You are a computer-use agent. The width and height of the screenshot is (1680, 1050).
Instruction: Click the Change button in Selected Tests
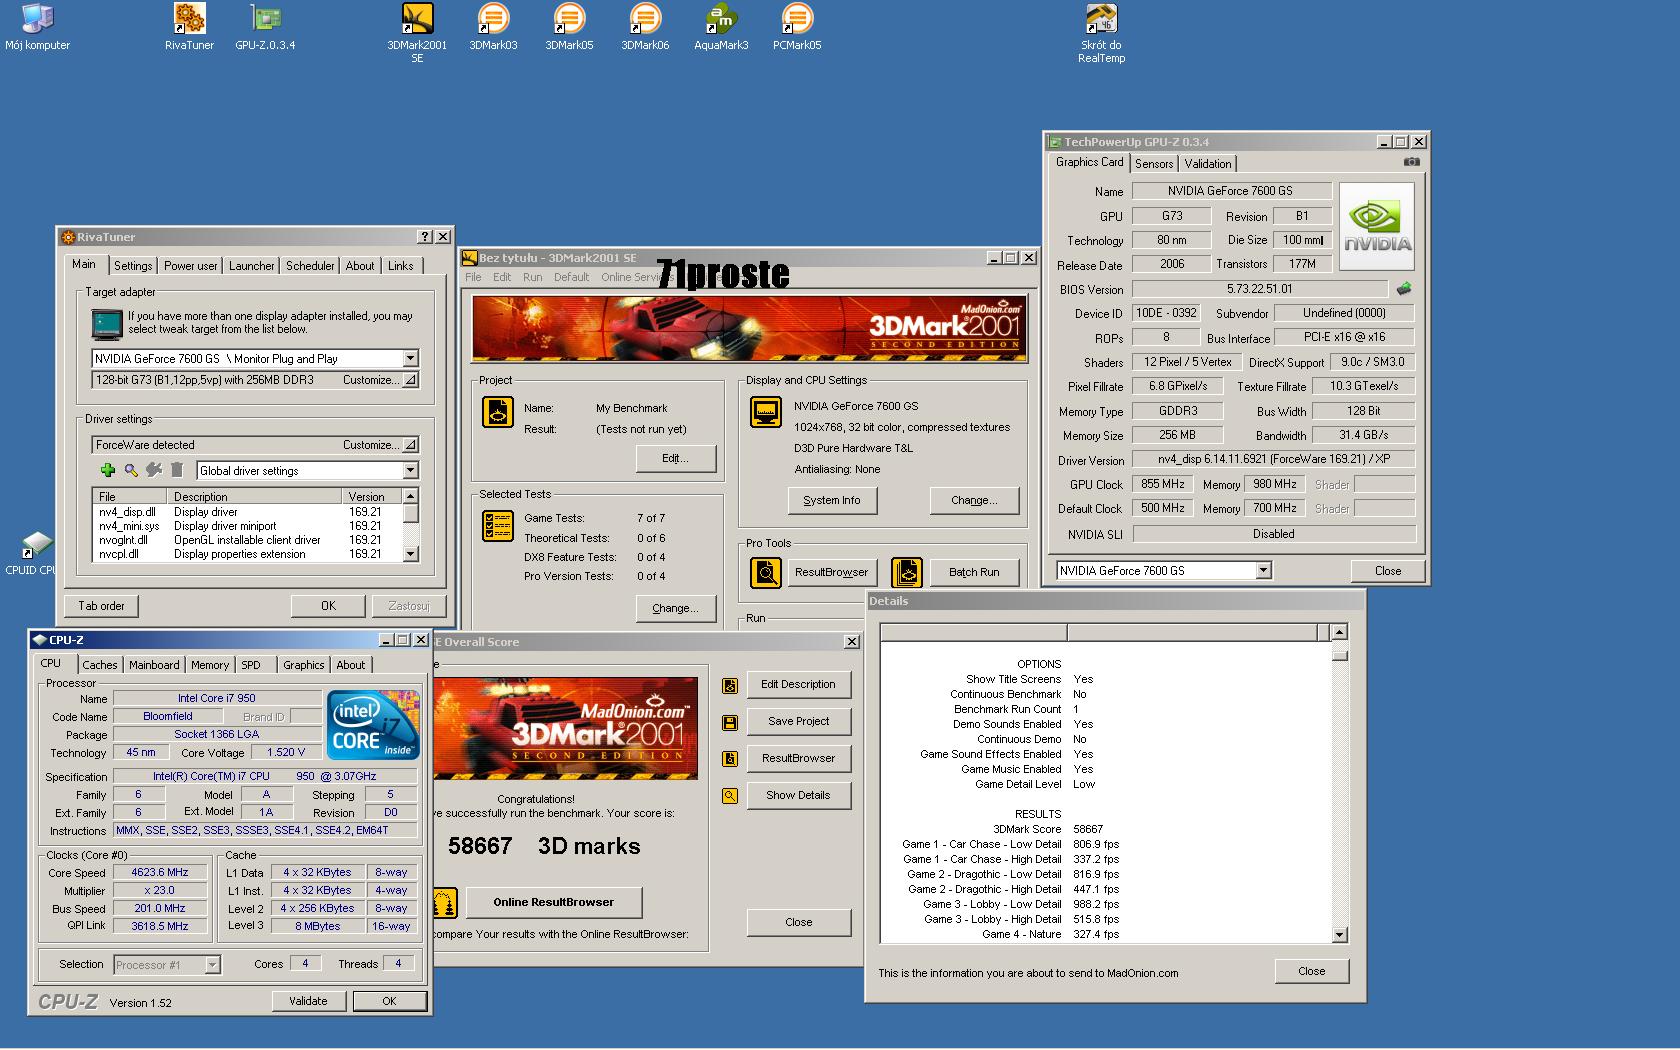[x=676, y=608]
